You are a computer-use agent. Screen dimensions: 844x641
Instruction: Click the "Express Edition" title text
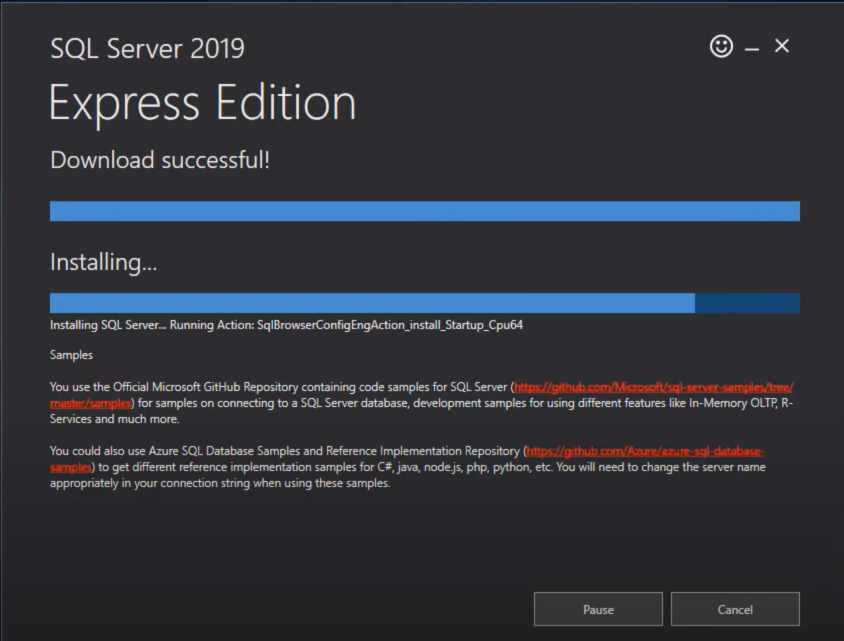(202, 102)
